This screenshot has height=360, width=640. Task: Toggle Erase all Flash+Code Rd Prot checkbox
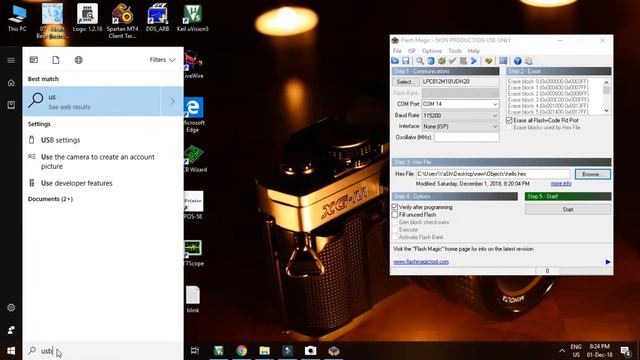(509, 120)
